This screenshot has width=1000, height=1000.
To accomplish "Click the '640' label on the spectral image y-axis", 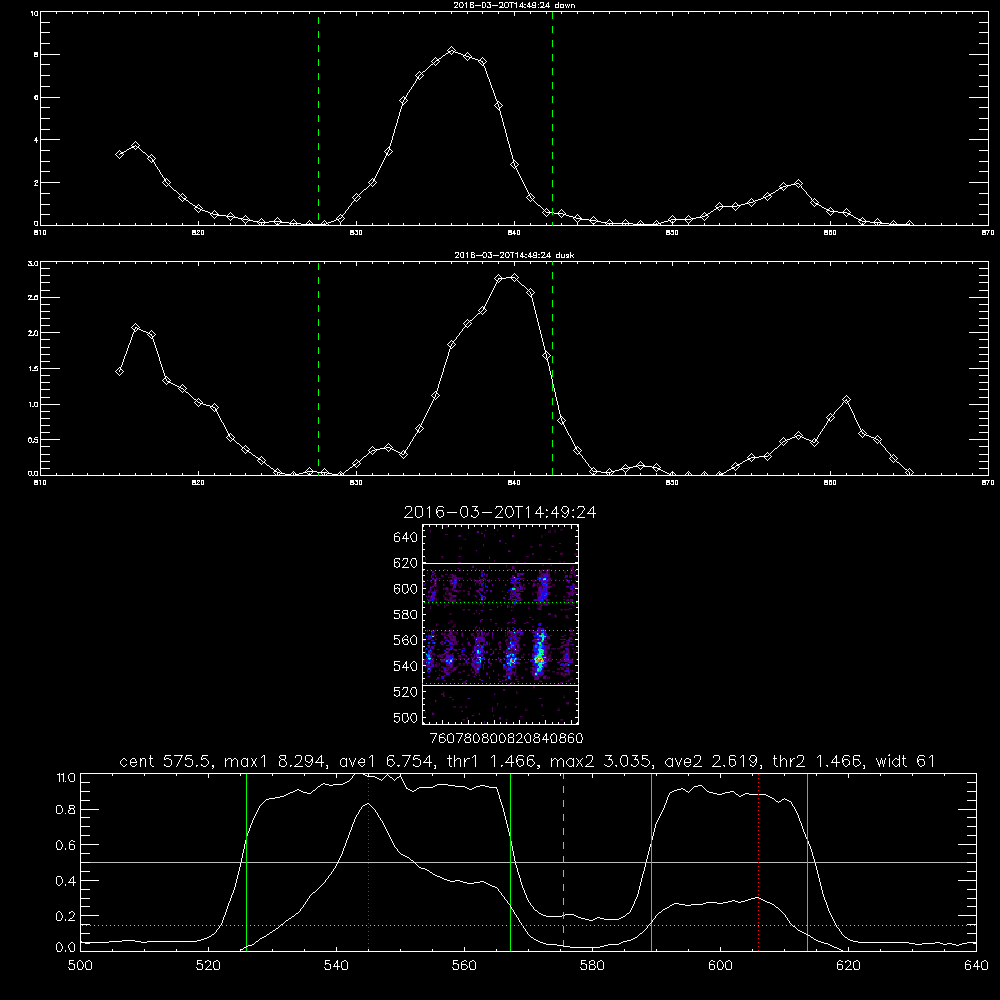I will pyautogui.click(x=406, y=538).
